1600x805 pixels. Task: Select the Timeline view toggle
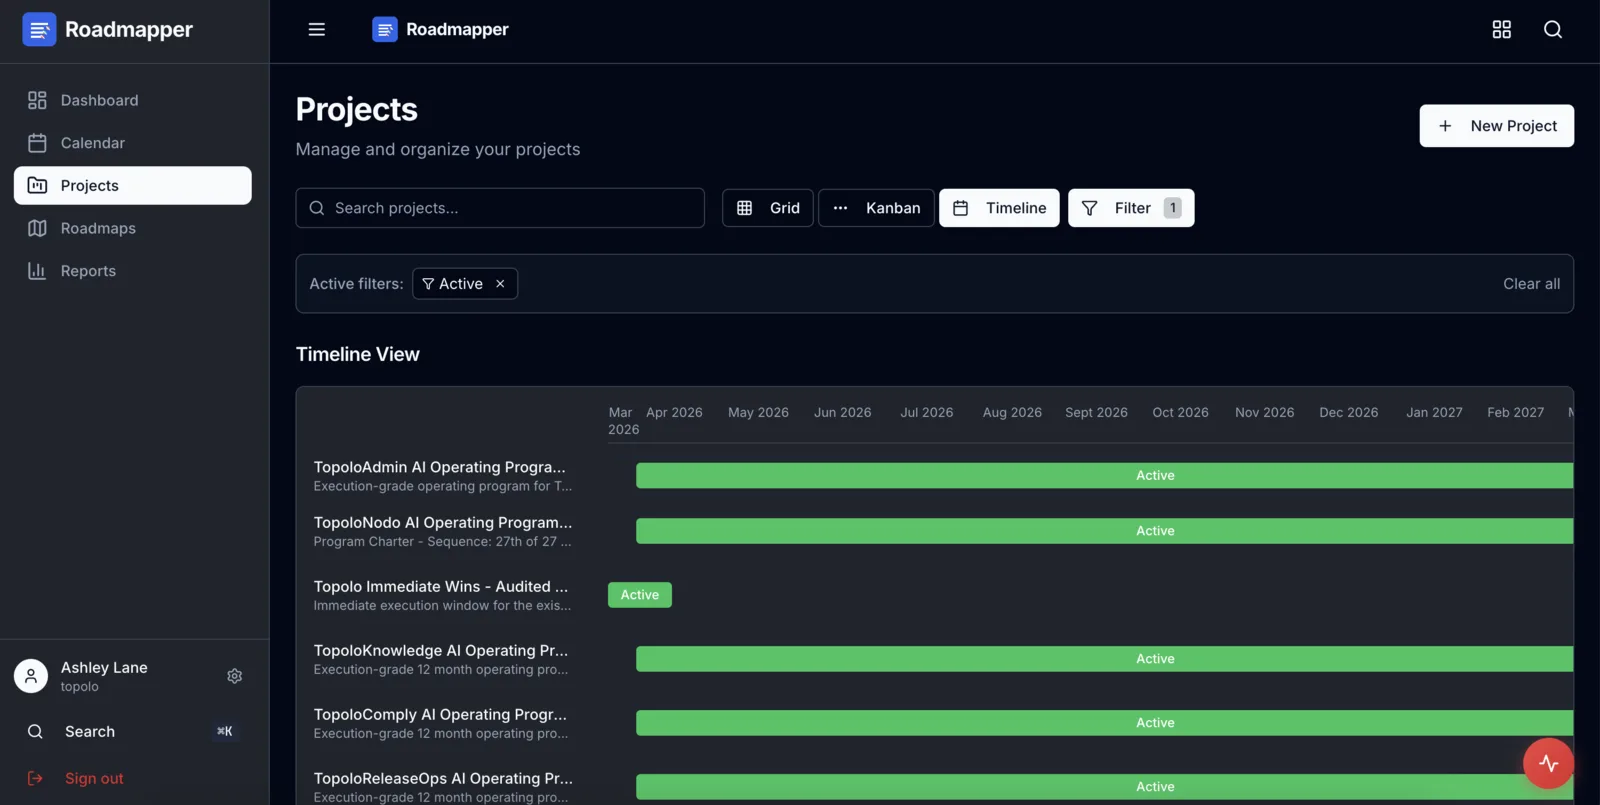click(999, 208)
